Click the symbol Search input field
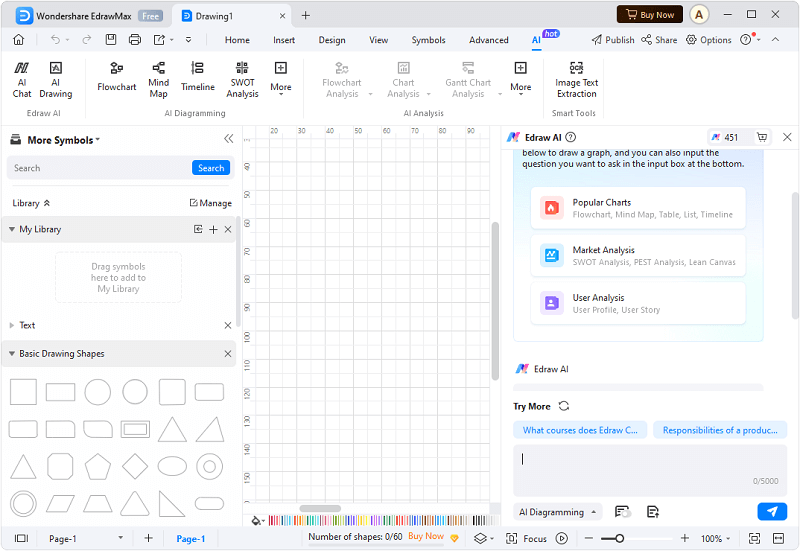800x551 pixels. pos(98,168)
